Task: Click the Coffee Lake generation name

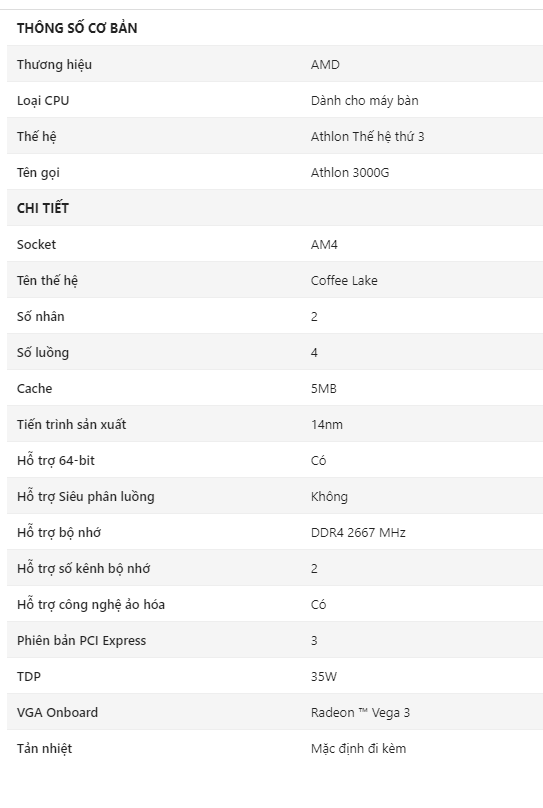Action: (344, 280)
